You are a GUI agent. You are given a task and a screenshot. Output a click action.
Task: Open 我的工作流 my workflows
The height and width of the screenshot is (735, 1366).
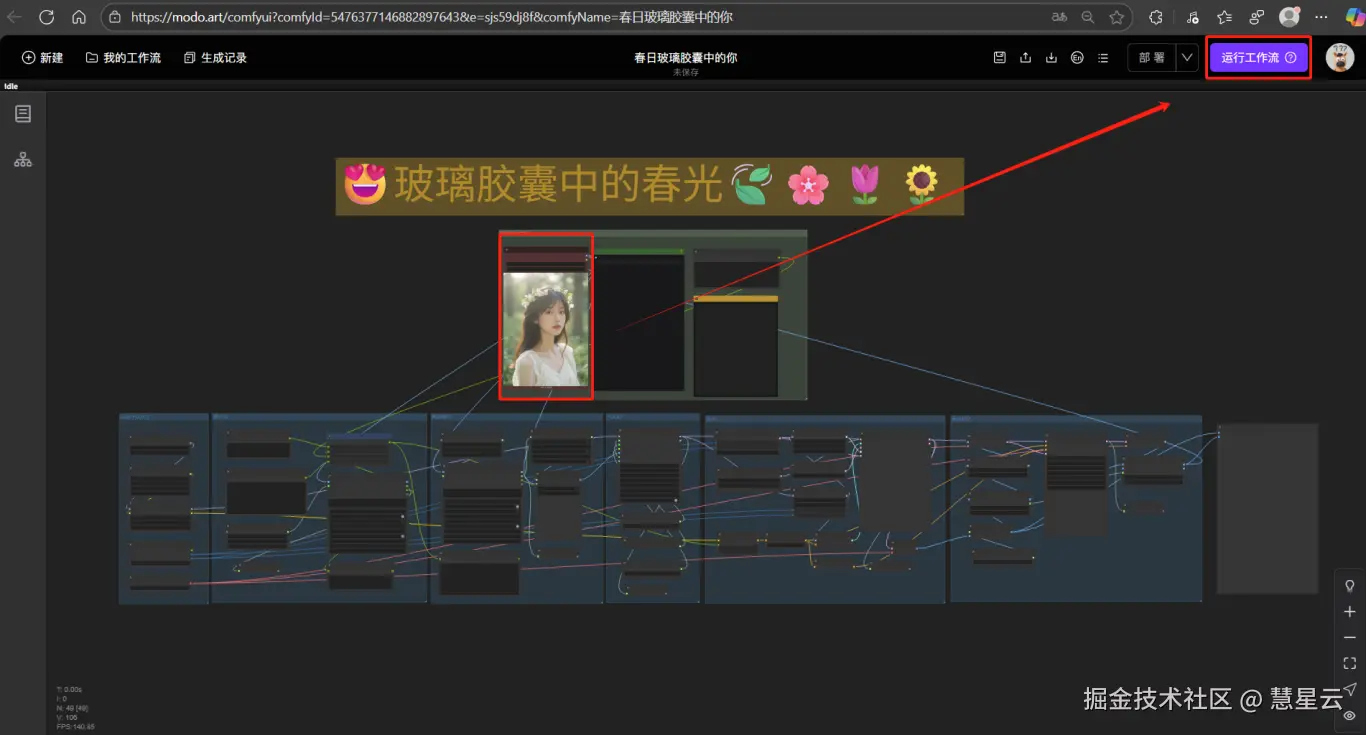point(123,58)
